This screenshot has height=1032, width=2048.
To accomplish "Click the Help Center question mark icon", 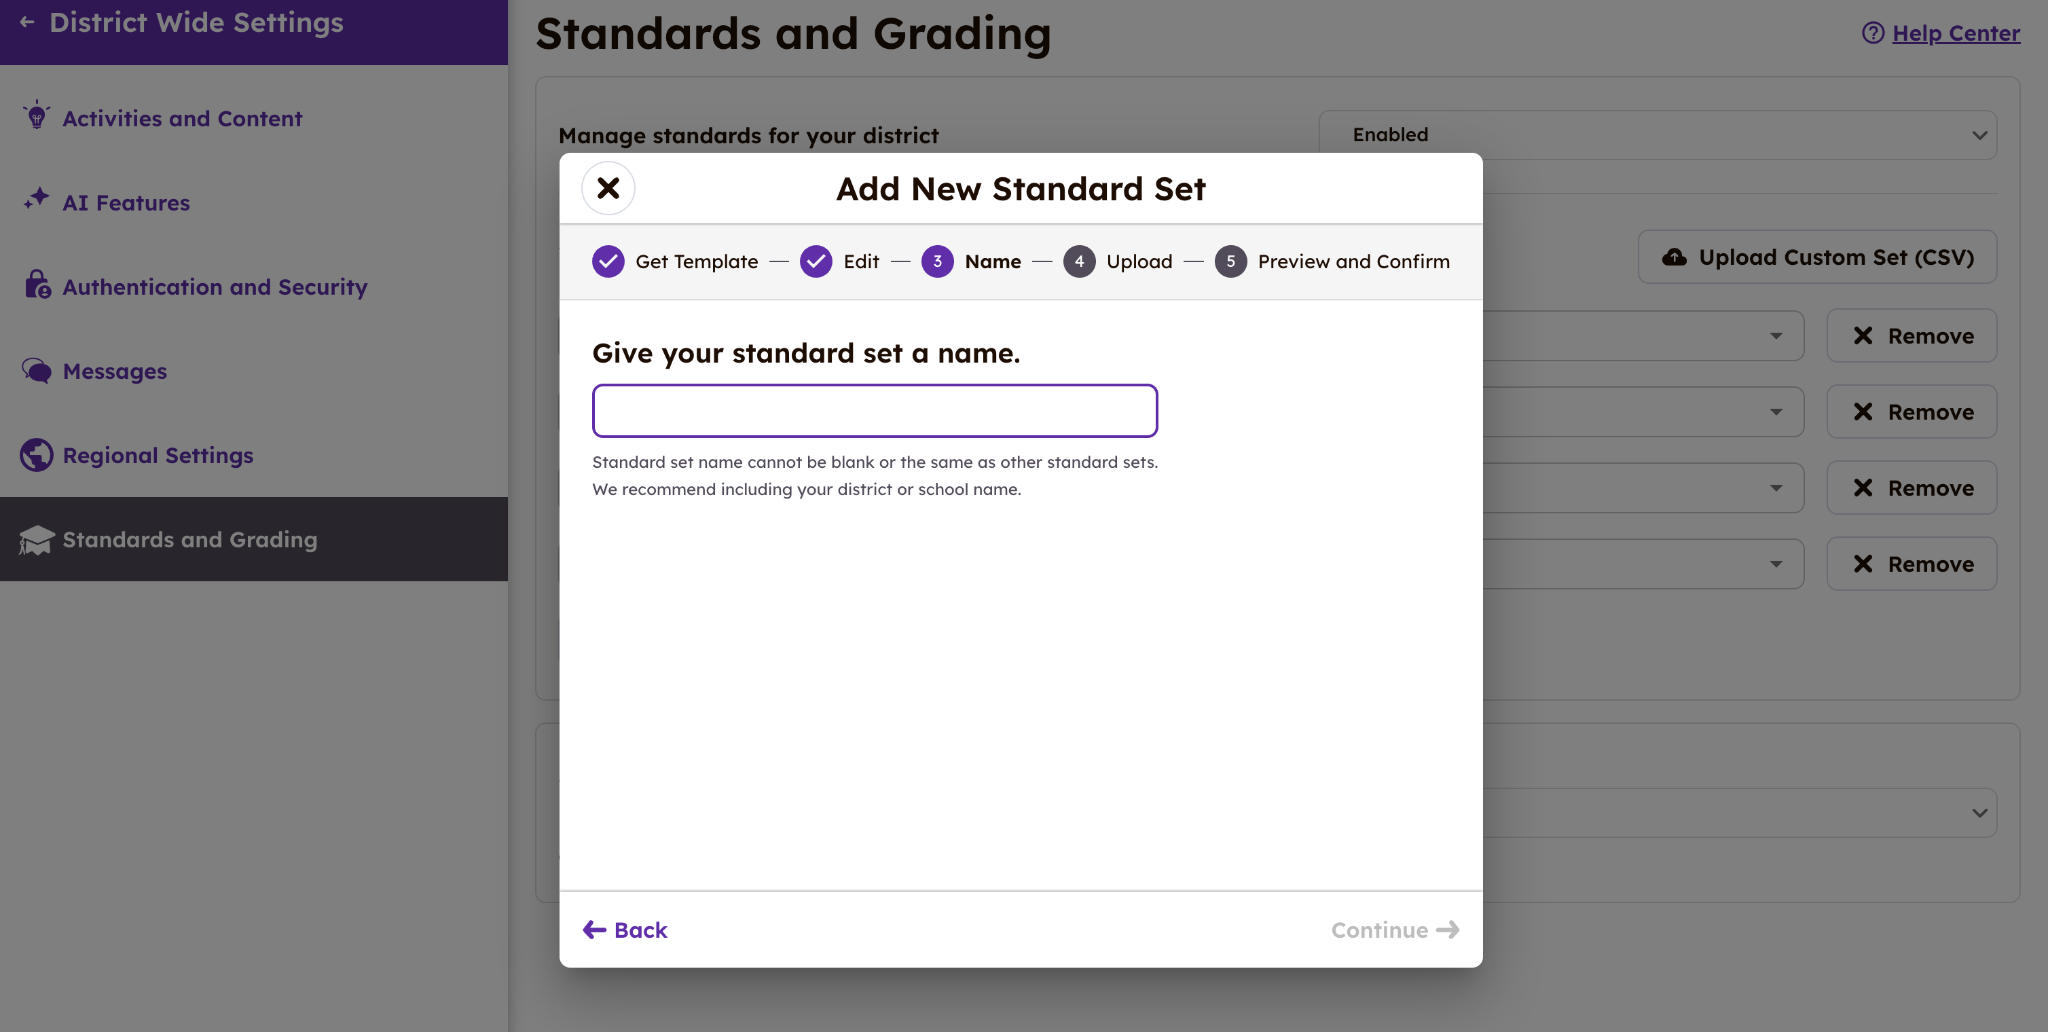I will [x=1872, y=33].
